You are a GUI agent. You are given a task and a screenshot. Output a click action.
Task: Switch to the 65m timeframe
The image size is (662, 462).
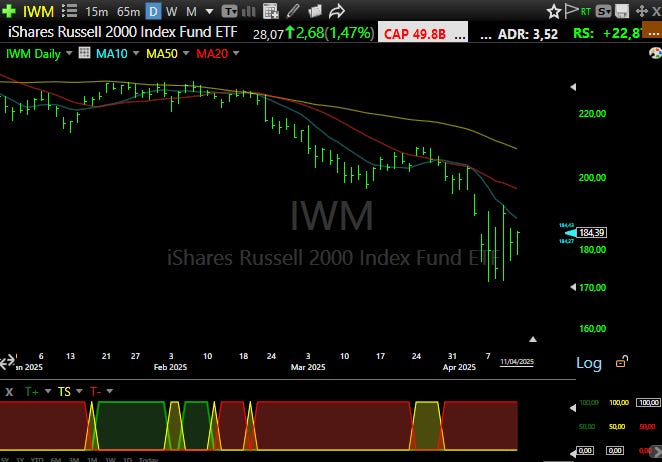[128, 12]
